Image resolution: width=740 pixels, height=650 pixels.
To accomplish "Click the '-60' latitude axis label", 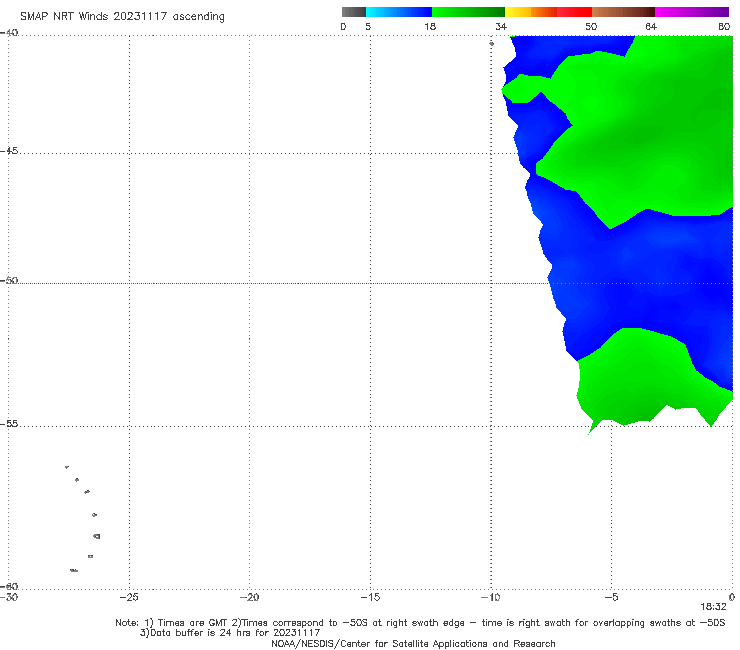I will (x=9, y=586).
